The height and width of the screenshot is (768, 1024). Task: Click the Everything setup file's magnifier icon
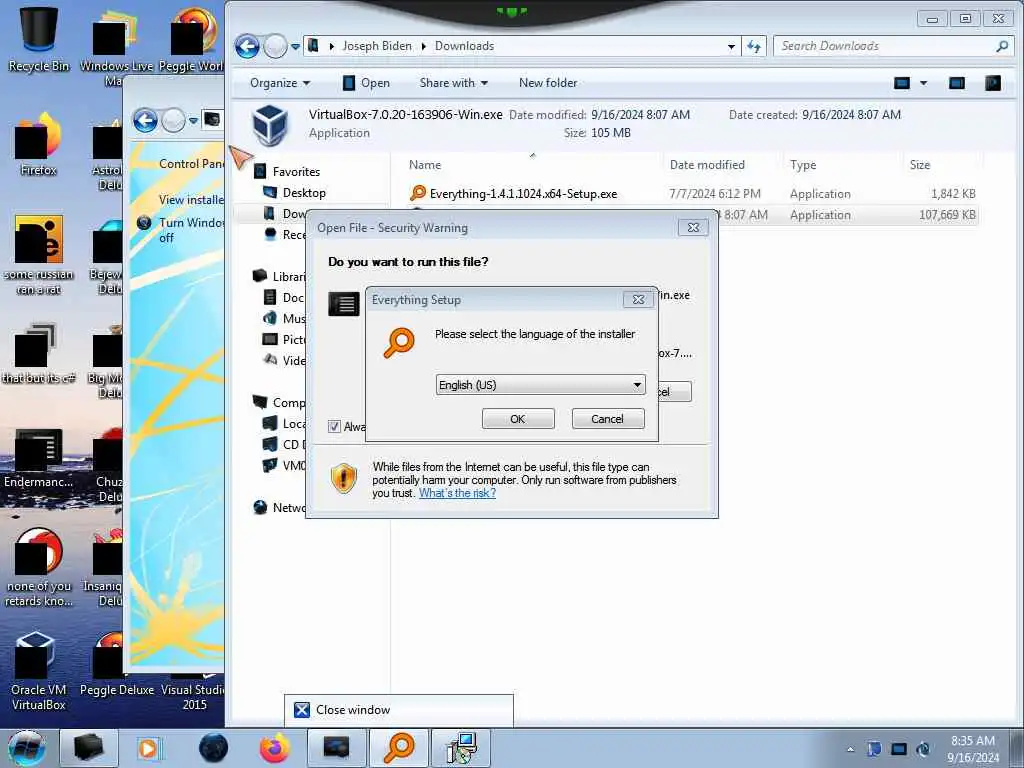coord(418,193)
